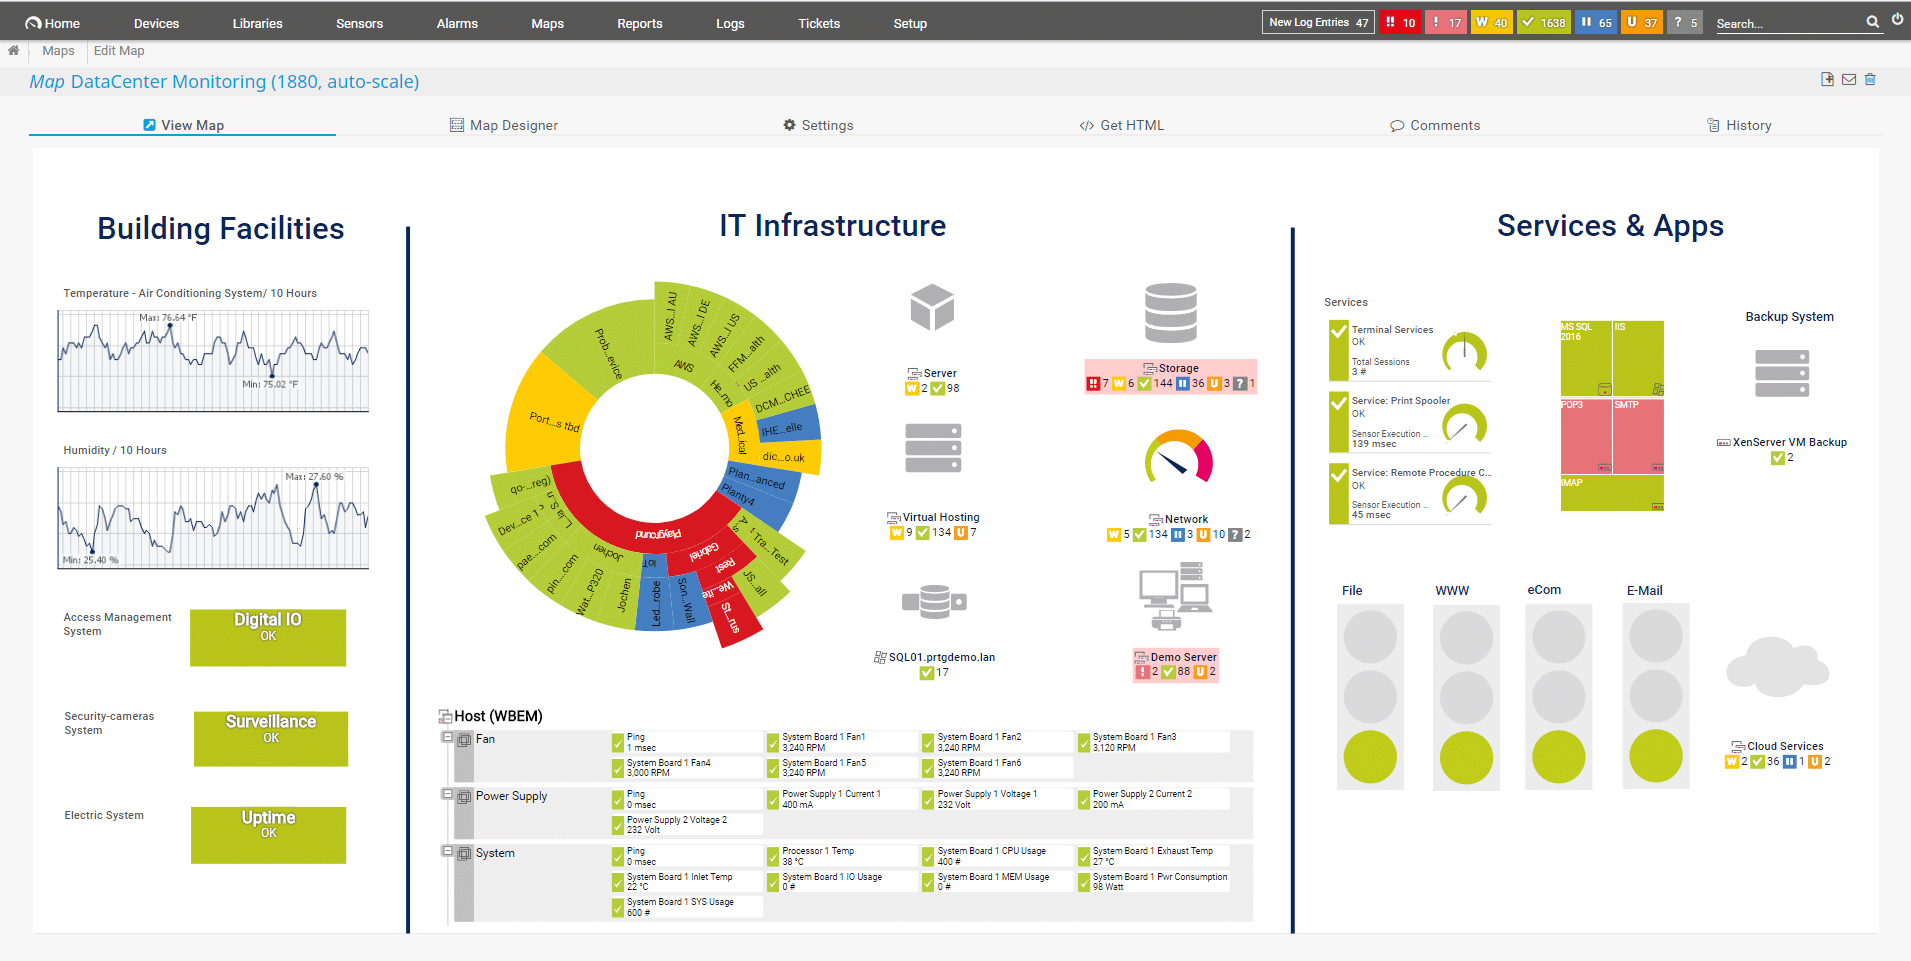The image size is (1911, 961).
Task: Click the search magnifier icon
Action: click(1873, 21)
